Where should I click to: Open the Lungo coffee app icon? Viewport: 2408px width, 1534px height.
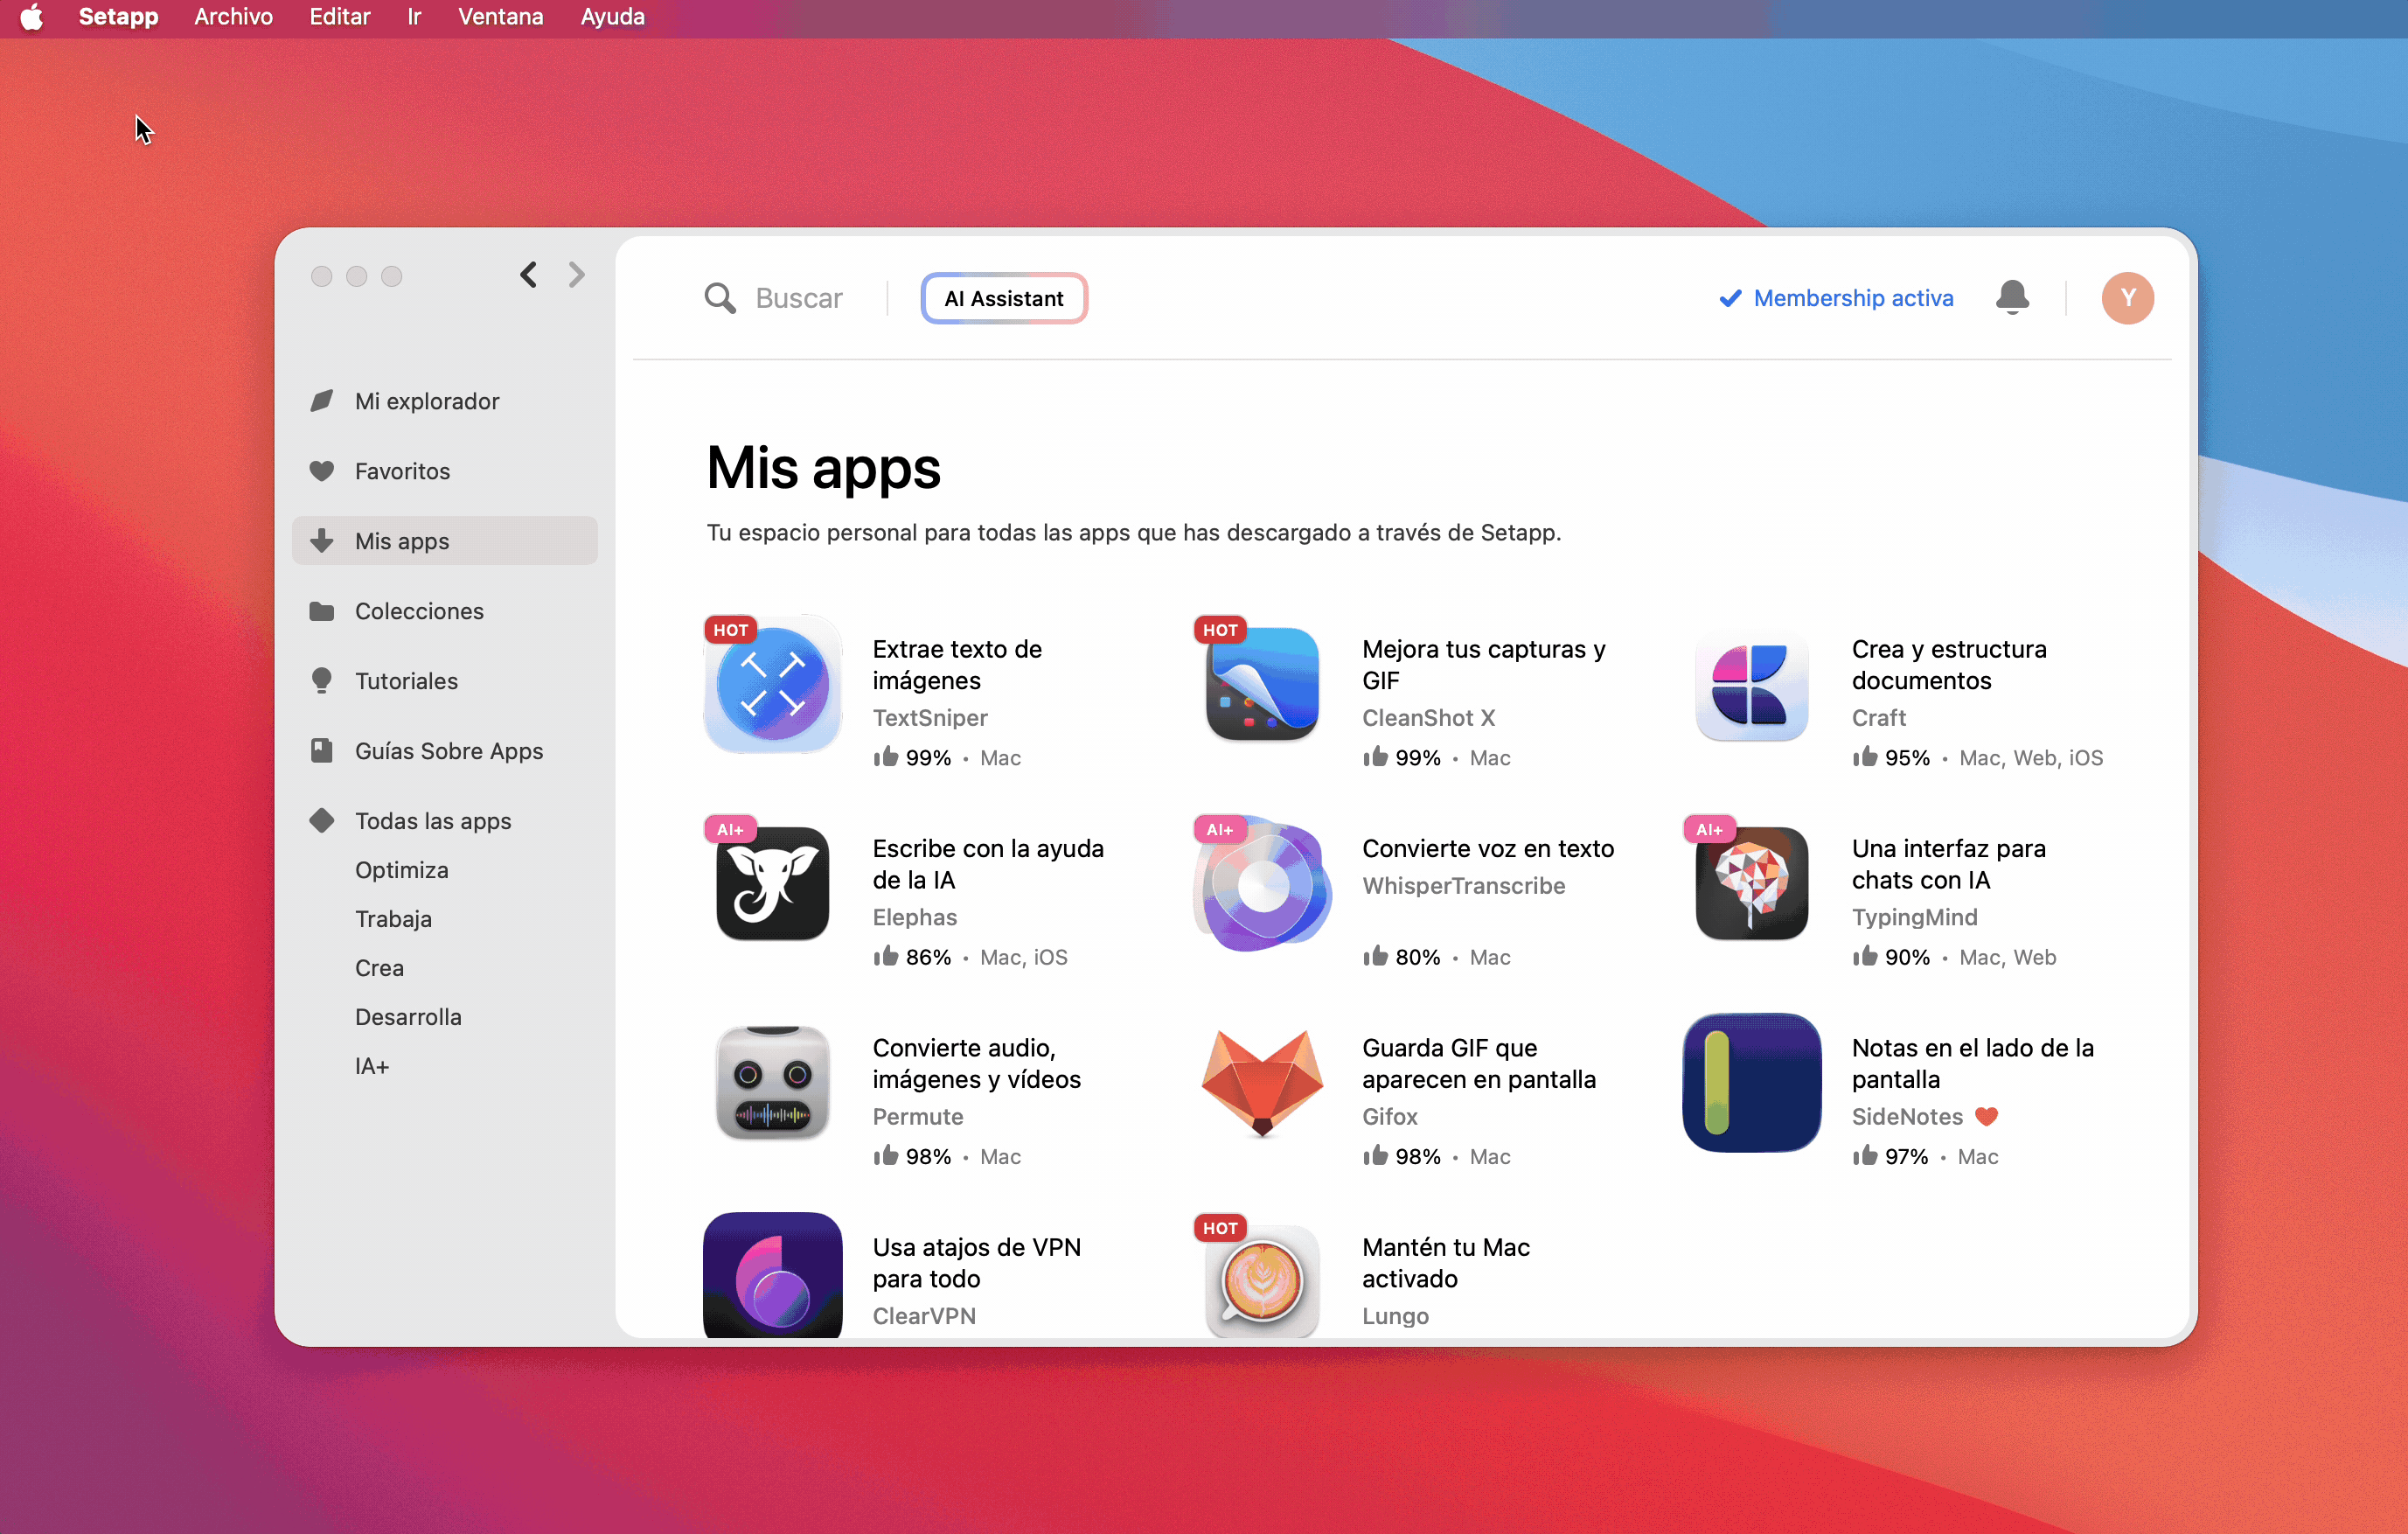click(1262, 1281)
